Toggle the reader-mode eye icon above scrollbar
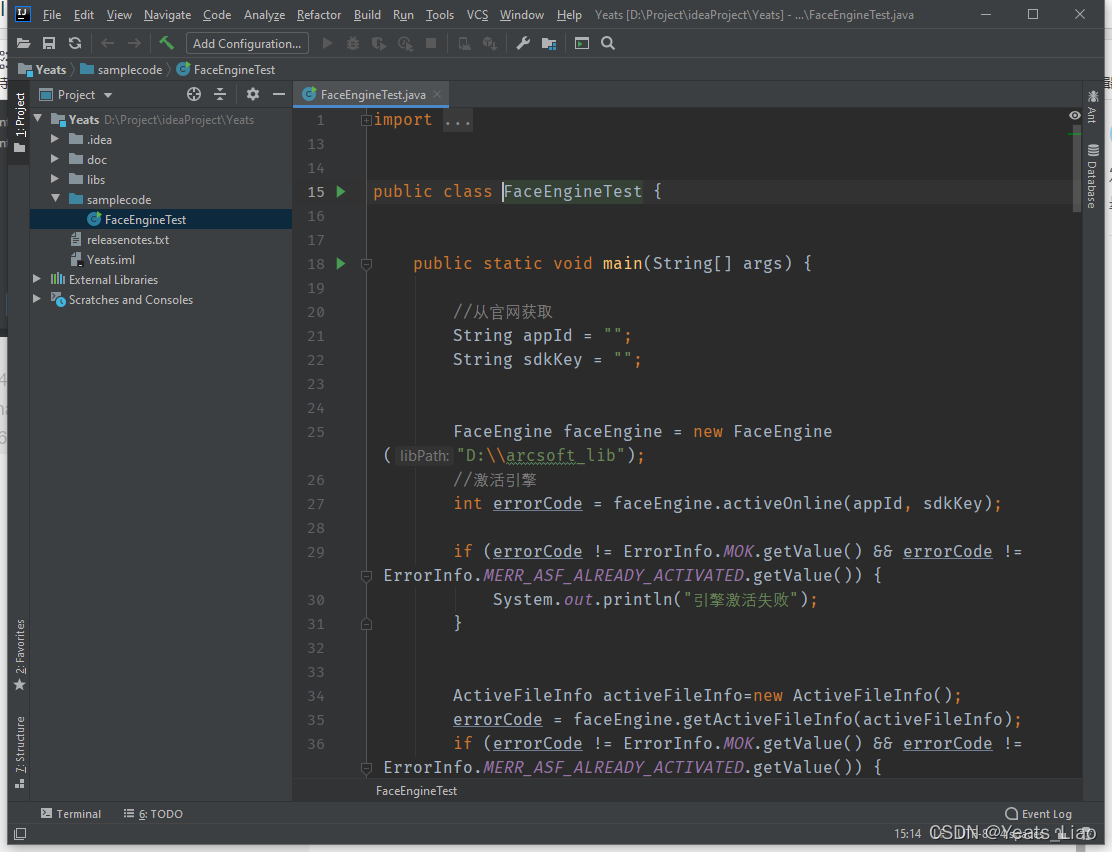Screen dimensions: 1112x852 (x=1075, y=116)
